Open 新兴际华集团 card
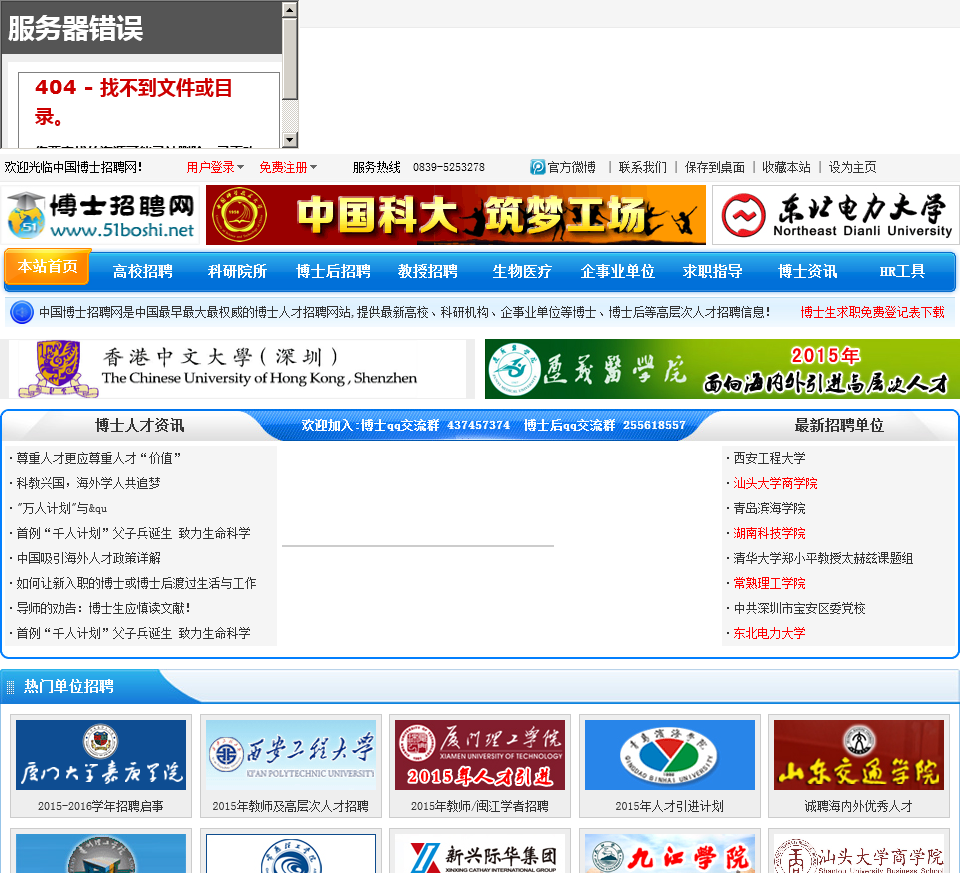Image resolution: width=960 pixels, height=873 pixels. (480, 853)
